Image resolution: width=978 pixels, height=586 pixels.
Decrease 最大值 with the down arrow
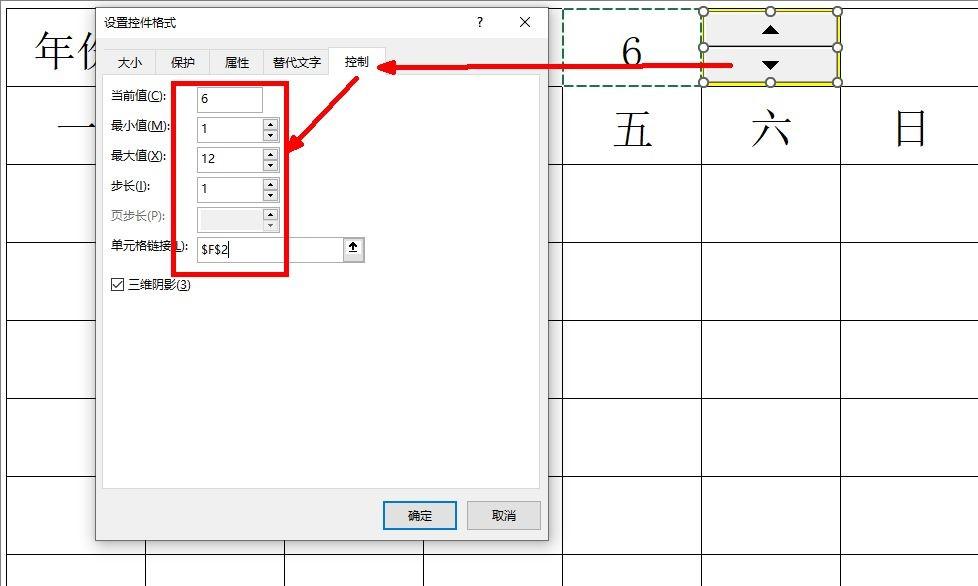coord(271,165)
